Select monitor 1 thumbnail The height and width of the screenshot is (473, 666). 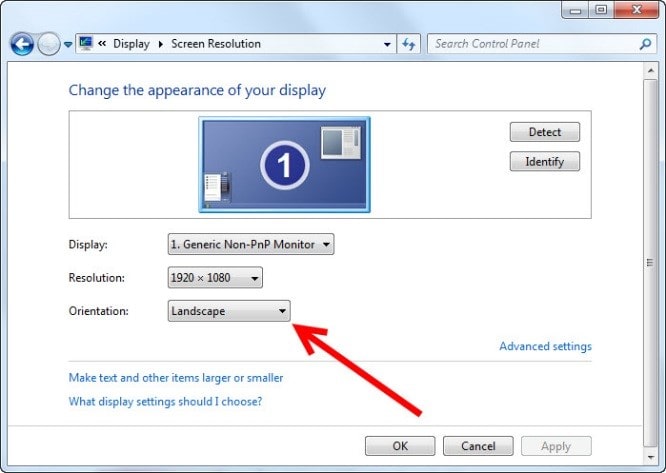(x=284, y=165)
